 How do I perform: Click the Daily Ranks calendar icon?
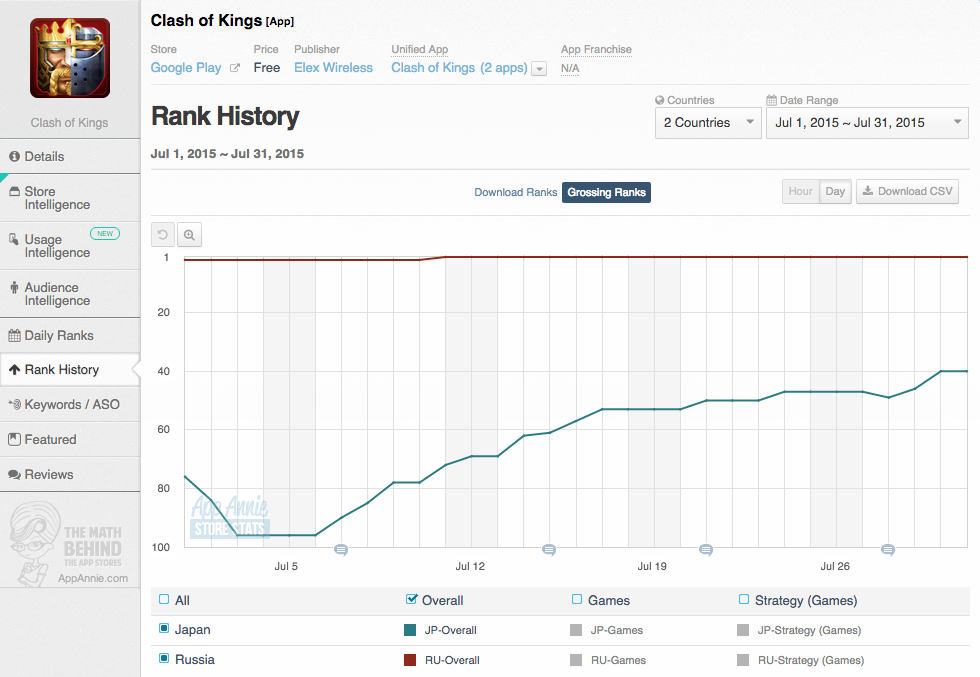14,336
